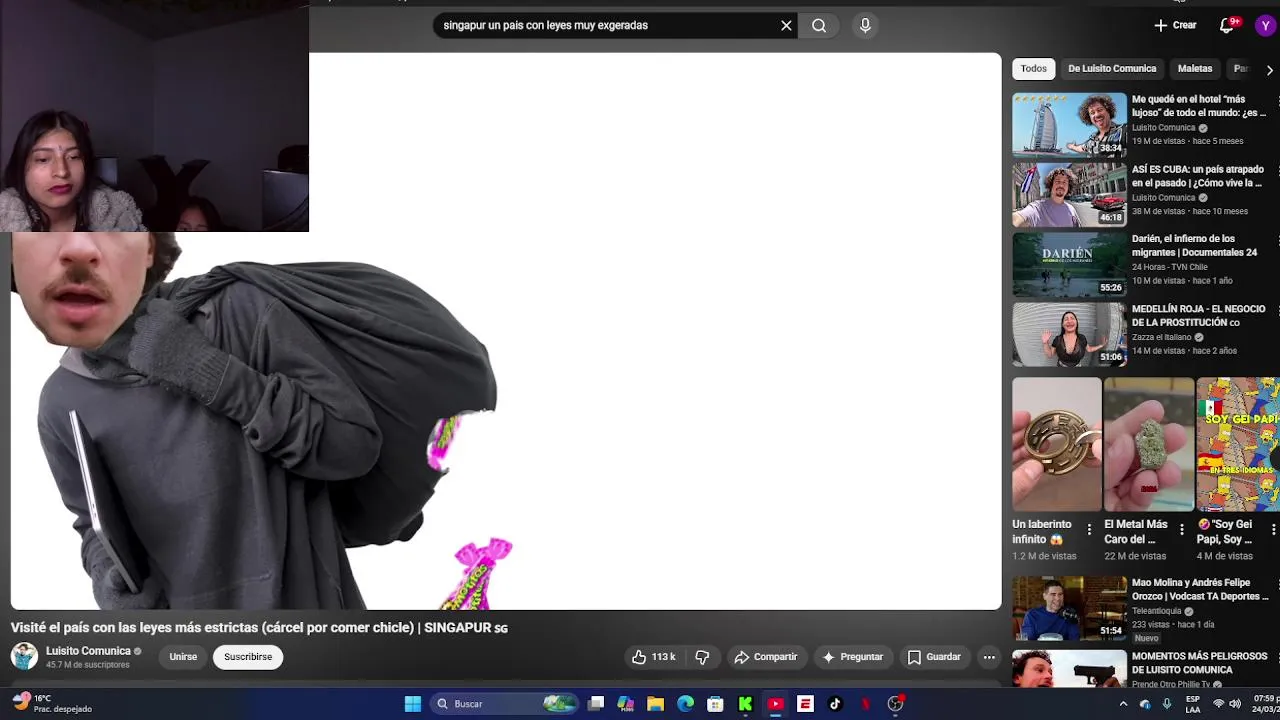1280x720 pixels.
Task: Open Task View on the taskbar
Action: (x=596, y=704)
